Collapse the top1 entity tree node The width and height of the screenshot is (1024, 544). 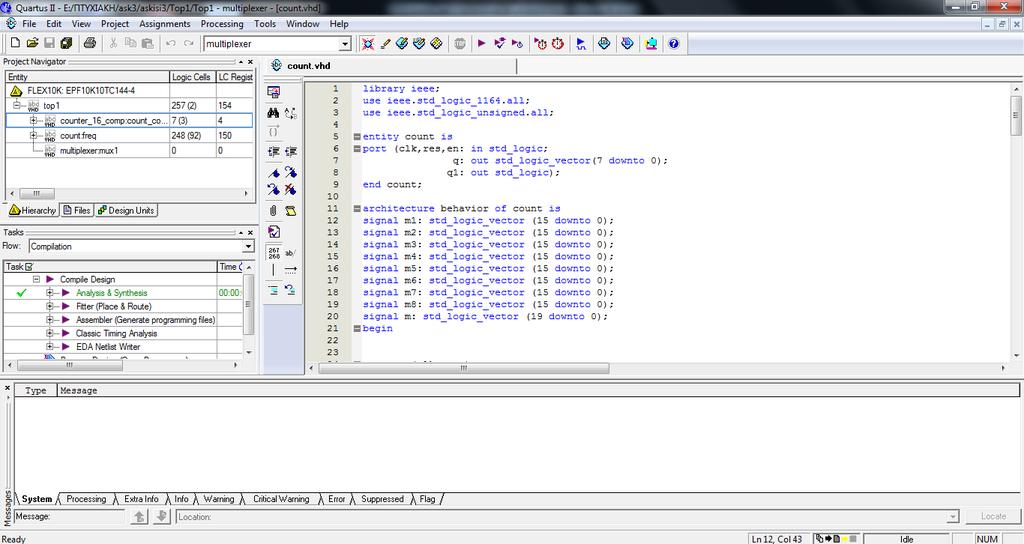17,105
